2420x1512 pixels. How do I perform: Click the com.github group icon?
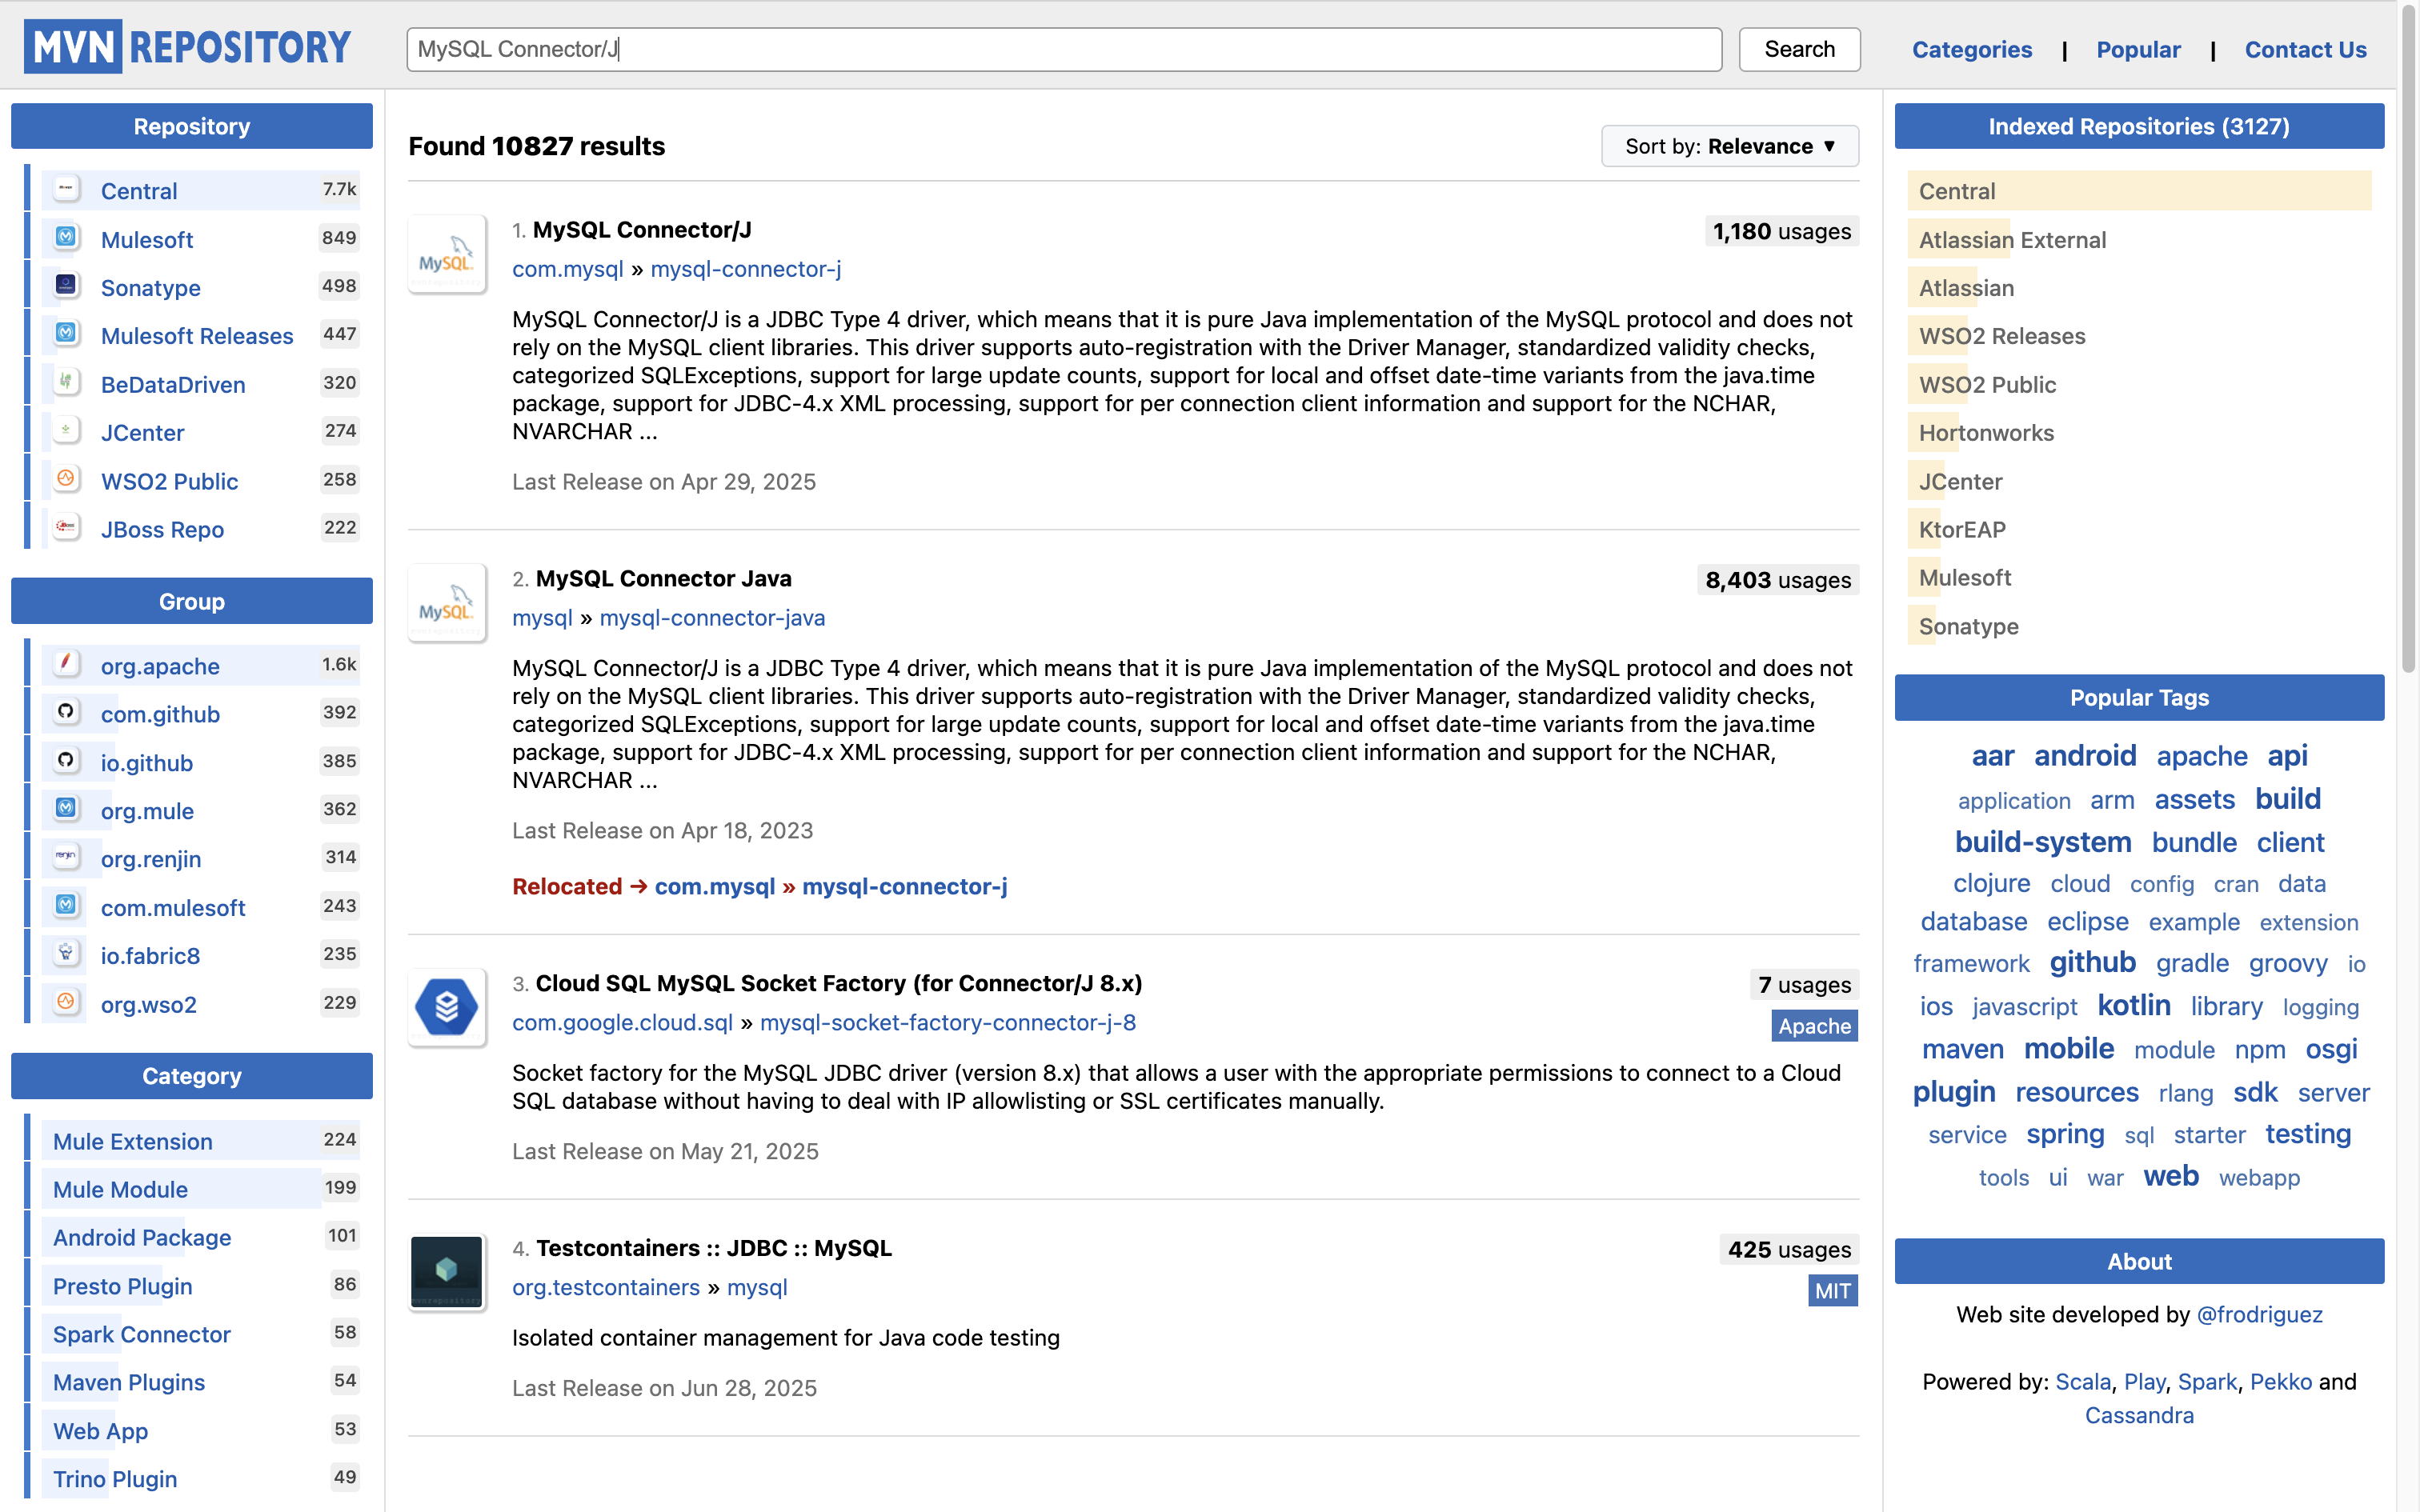point(66,712)
